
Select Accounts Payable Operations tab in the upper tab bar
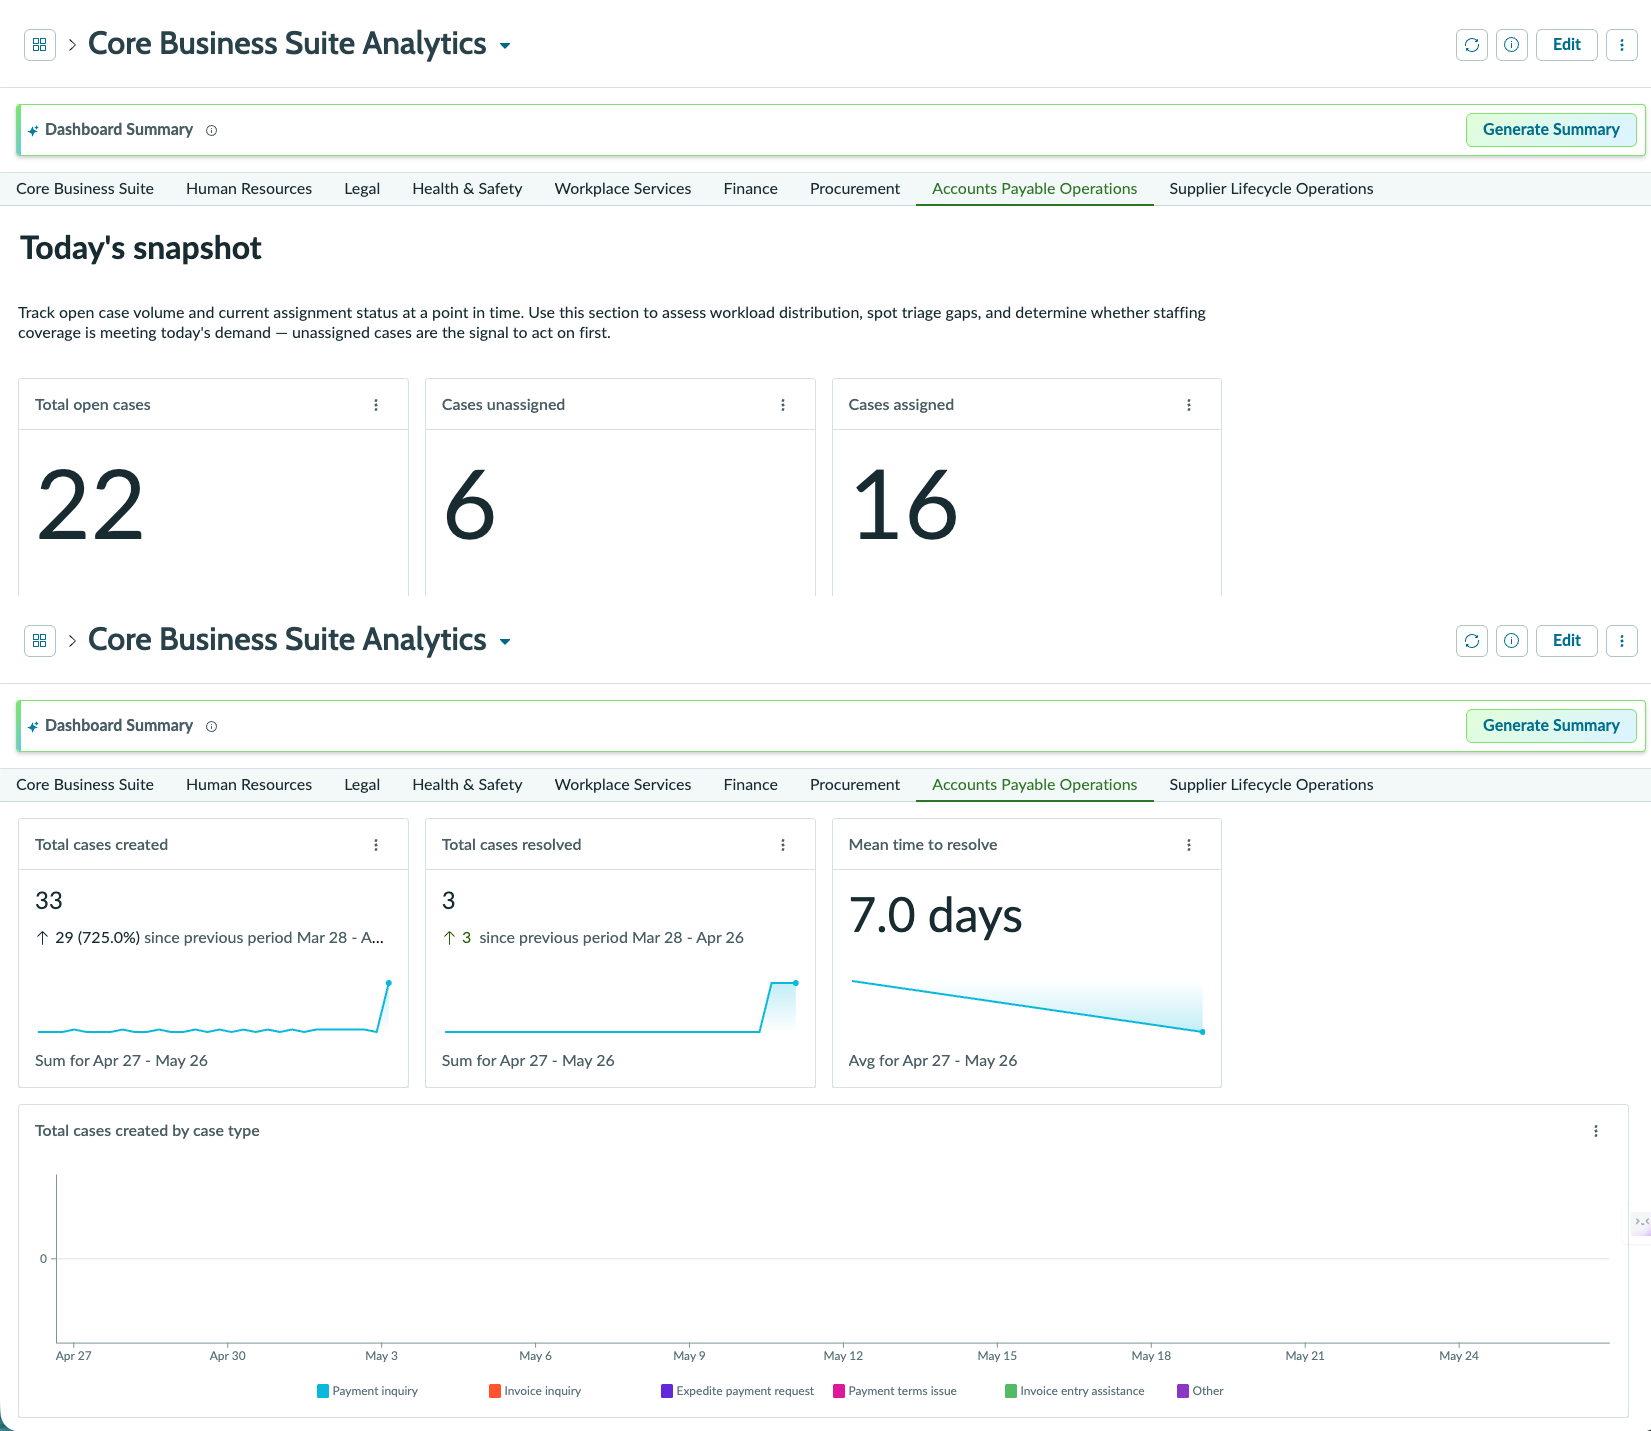click(1035, 189)
